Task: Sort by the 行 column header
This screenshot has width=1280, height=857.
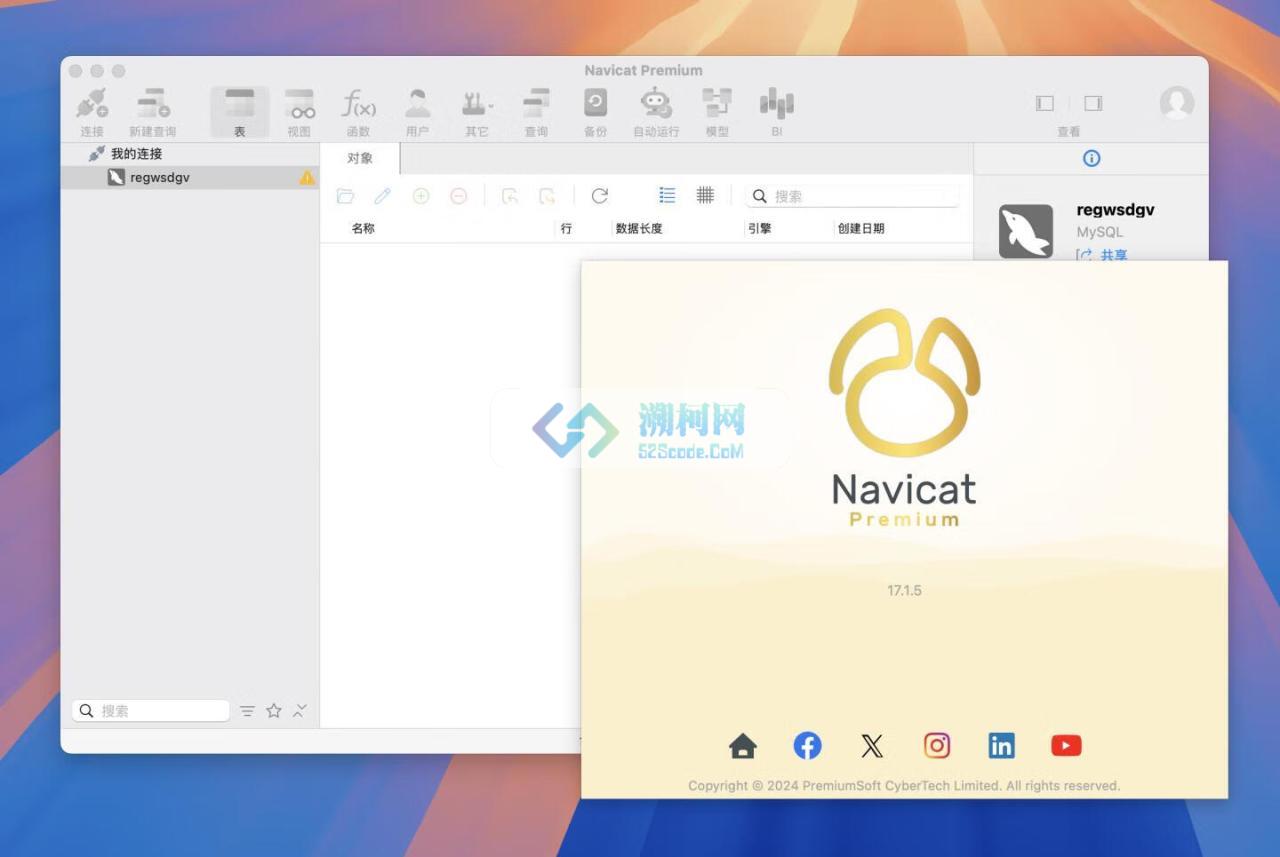Action: [x=566, y=228]
